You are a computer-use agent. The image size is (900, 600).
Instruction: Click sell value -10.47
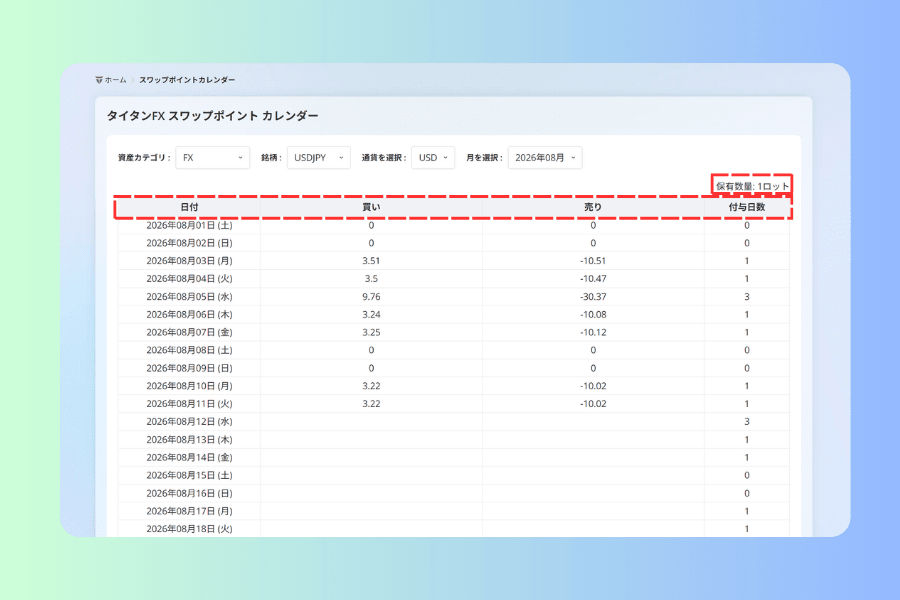coord(593,278)
